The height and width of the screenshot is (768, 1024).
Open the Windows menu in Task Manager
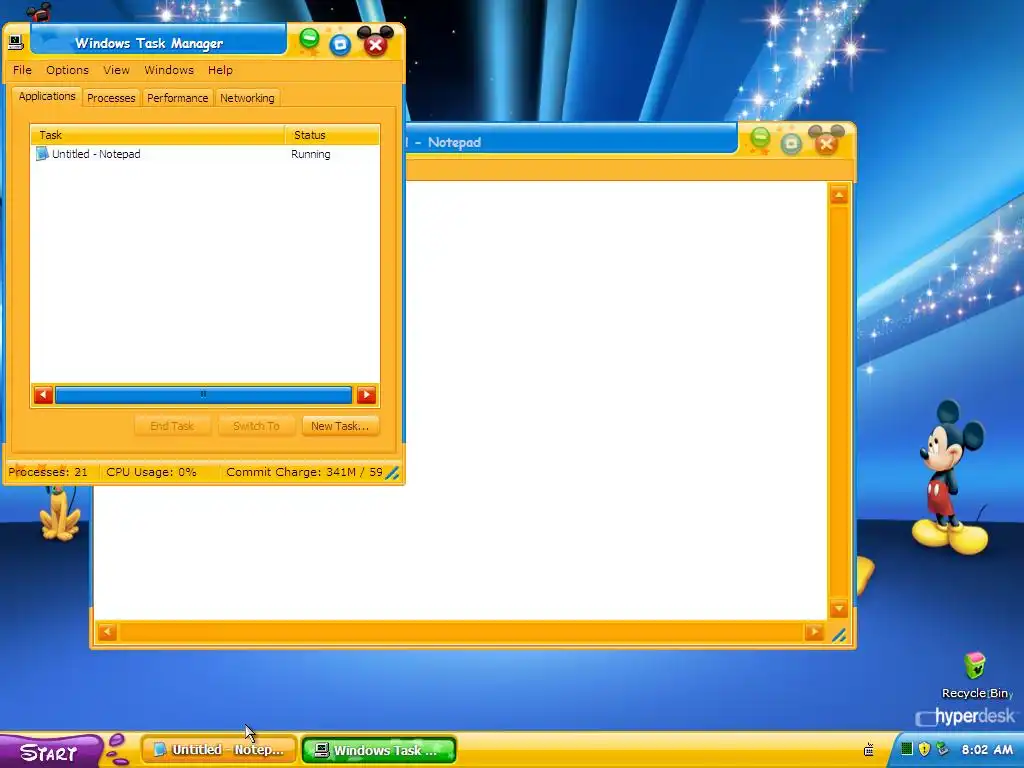coord(168,70)
